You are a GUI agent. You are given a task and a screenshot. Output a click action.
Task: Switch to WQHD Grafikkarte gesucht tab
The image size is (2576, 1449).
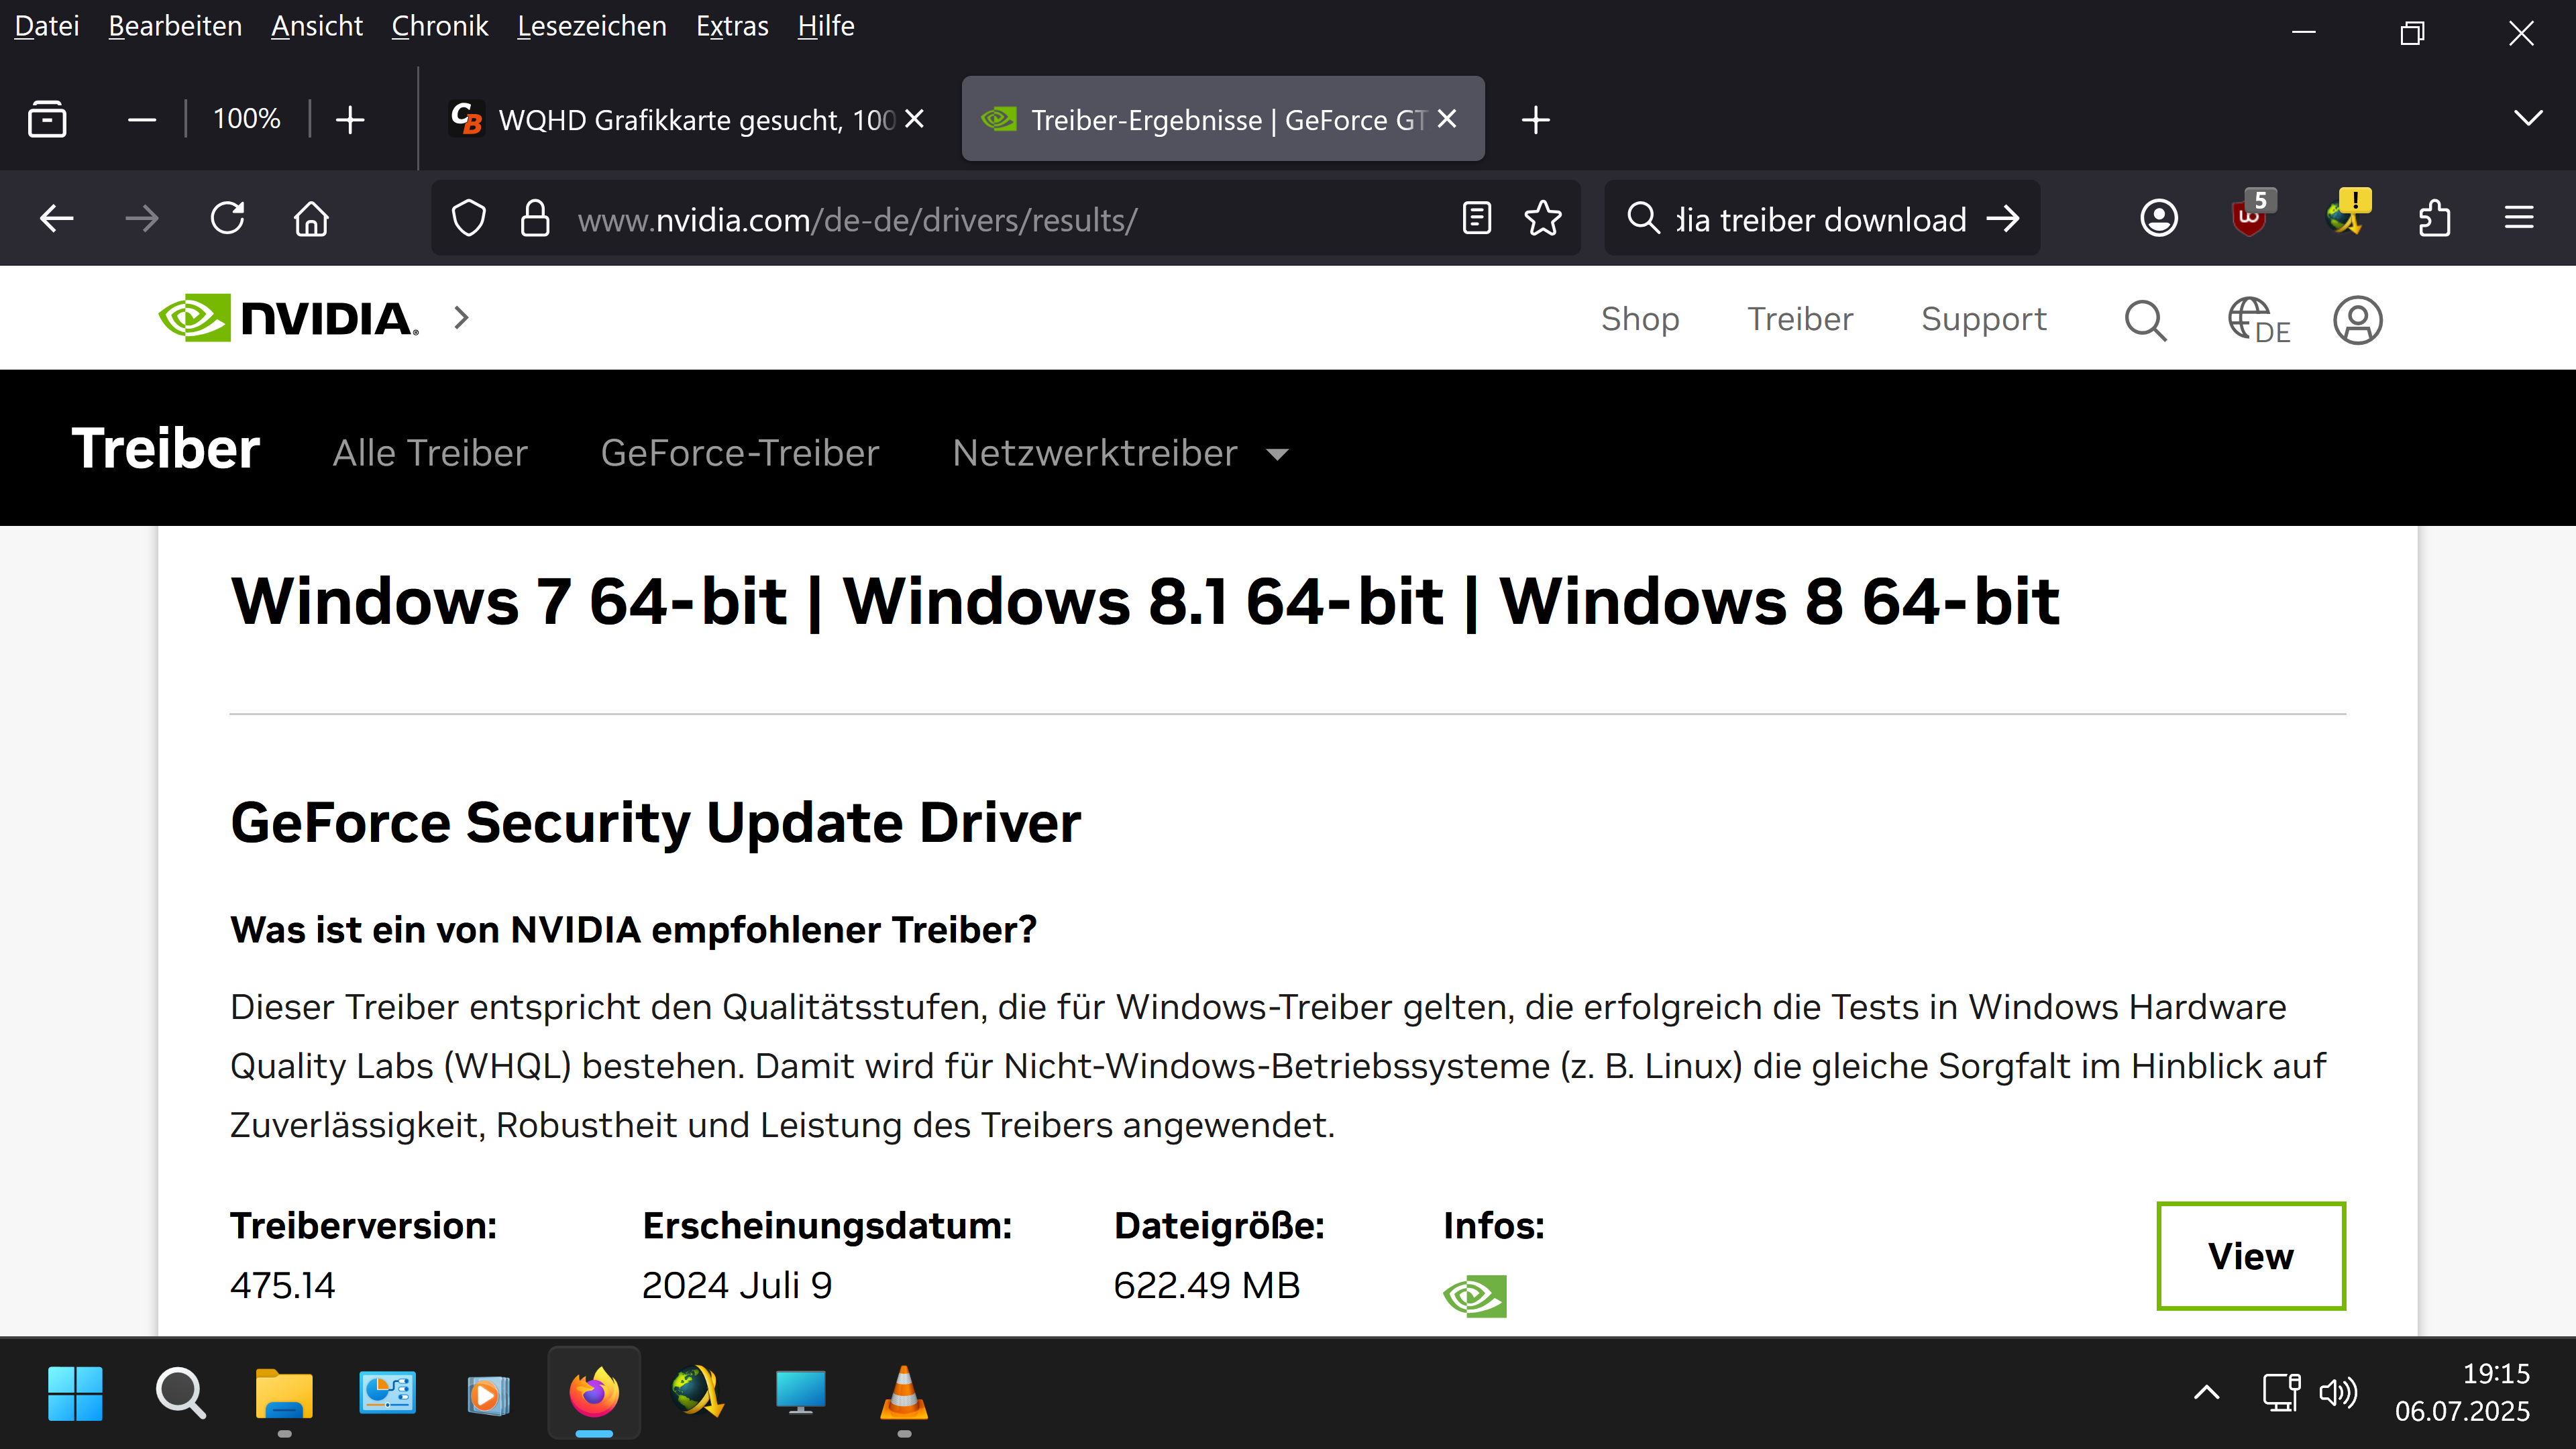tap(680, 120)
